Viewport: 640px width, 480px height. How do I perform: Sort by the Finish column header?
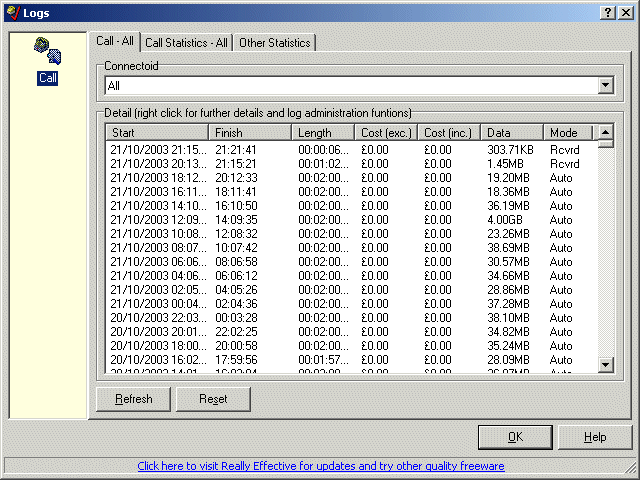click(250, 133)
